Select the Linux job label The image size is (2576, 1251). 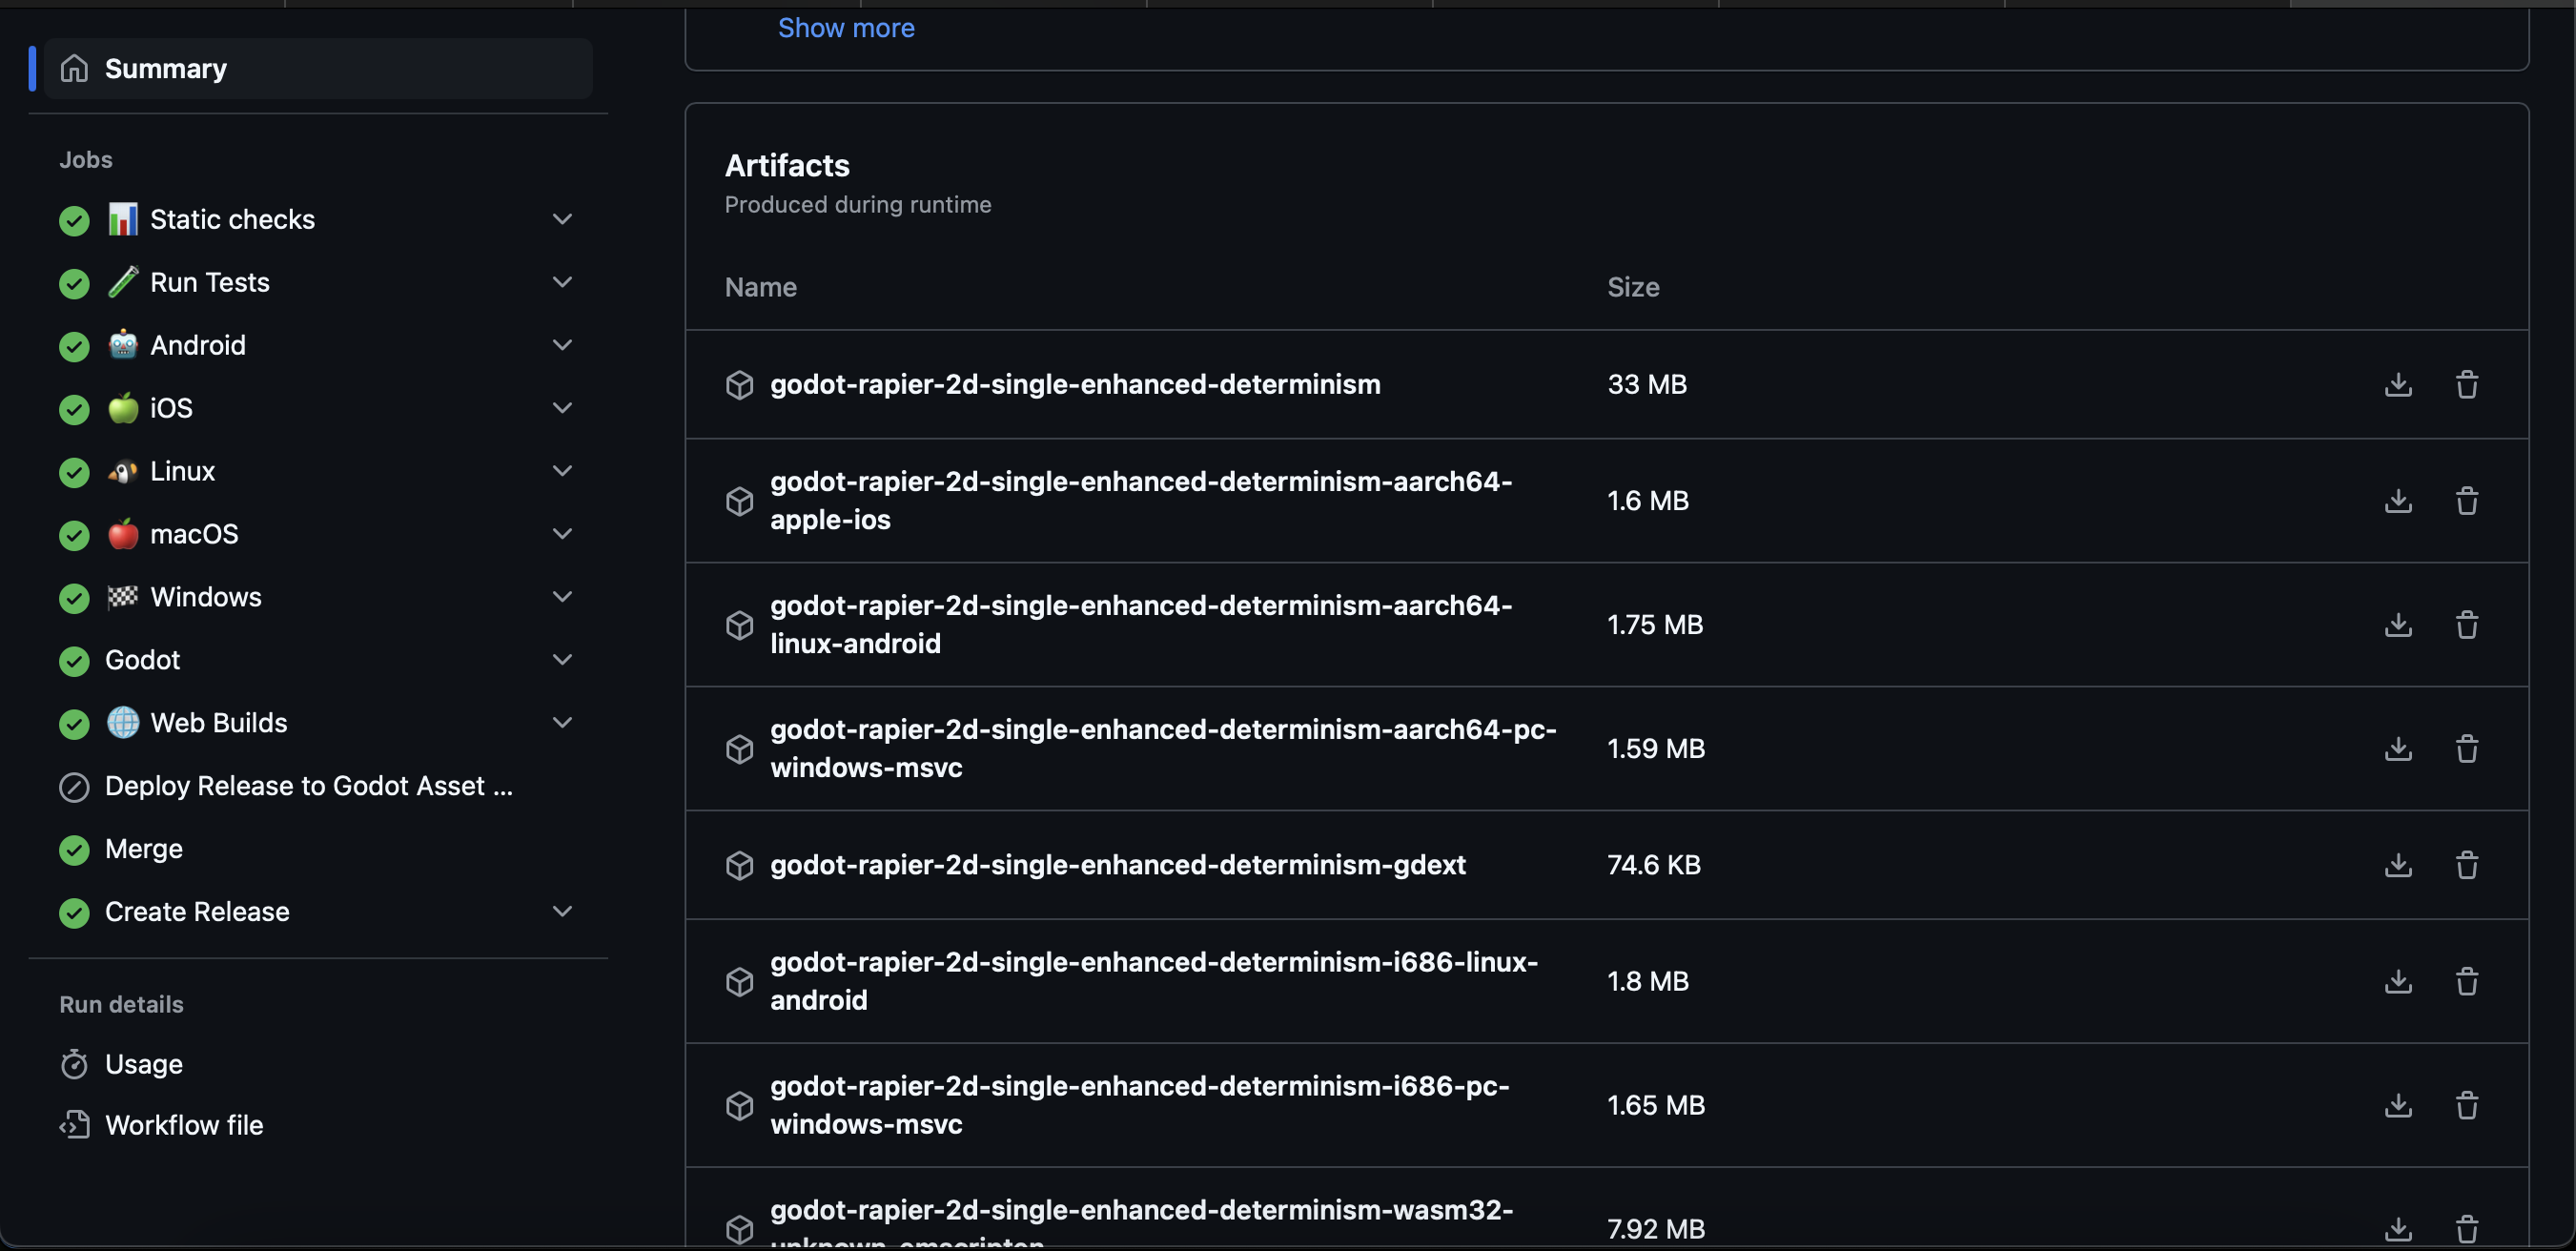coord(182,471)
